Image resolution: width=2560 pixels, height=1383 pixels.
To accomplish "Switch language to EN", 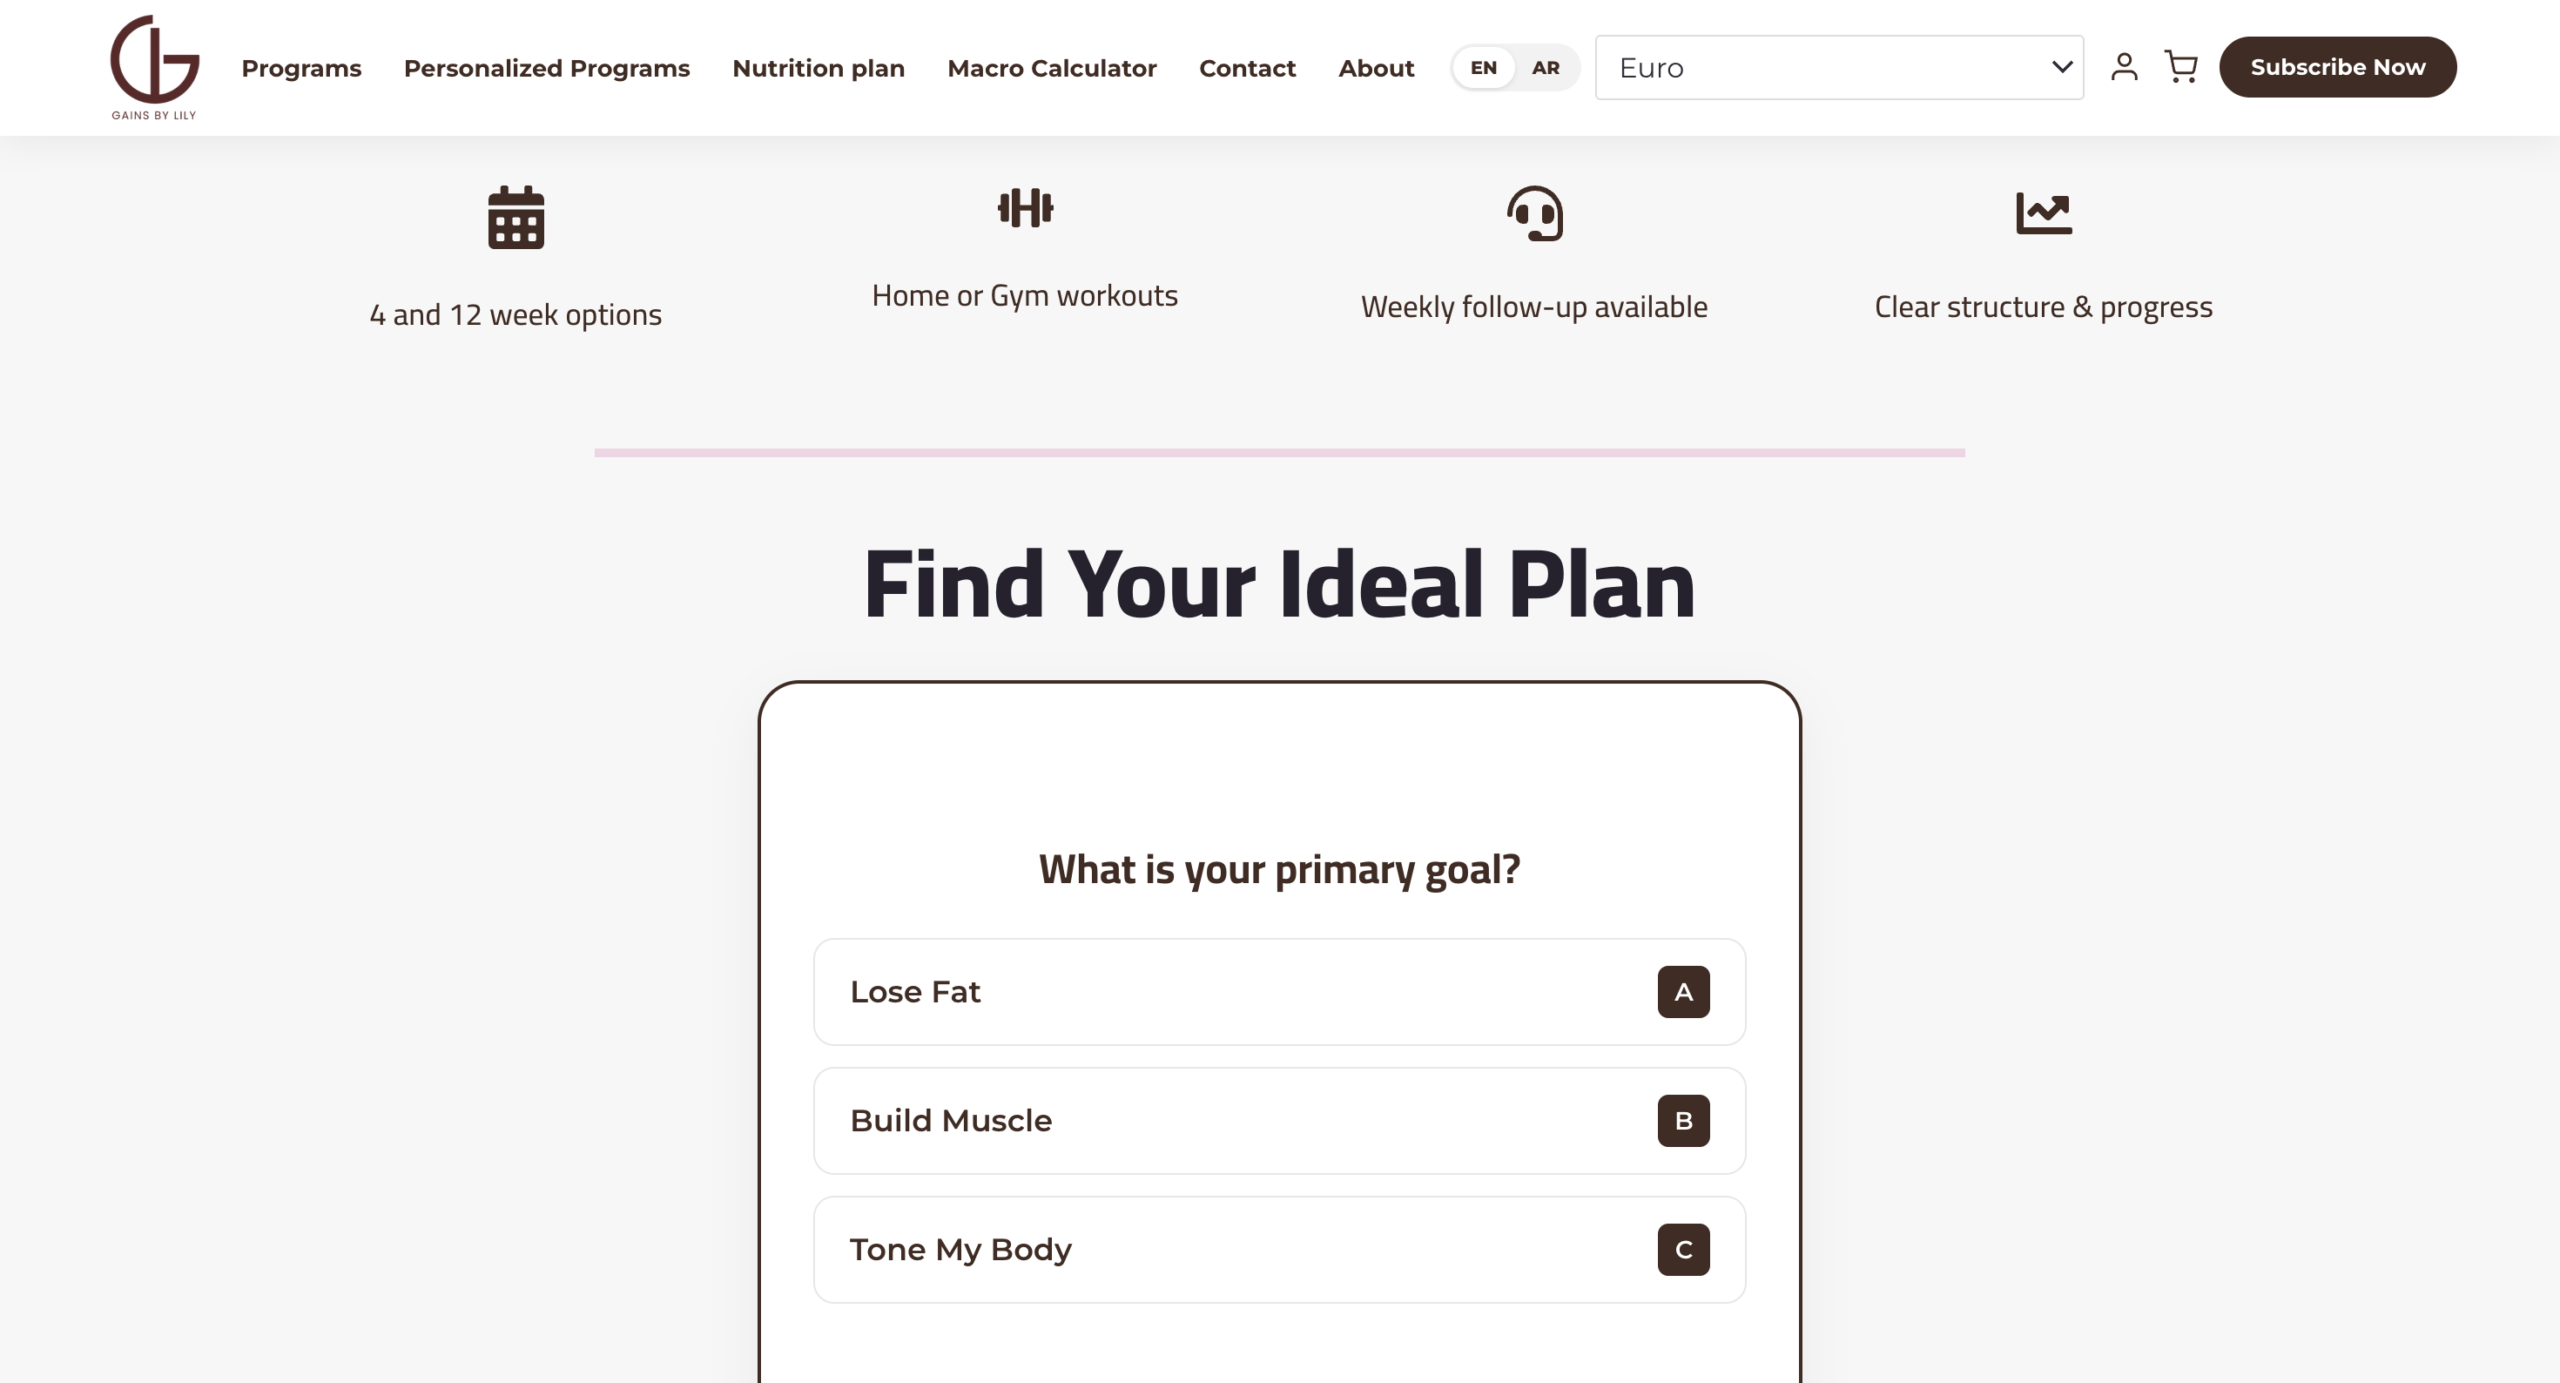I will (1483, 68).
